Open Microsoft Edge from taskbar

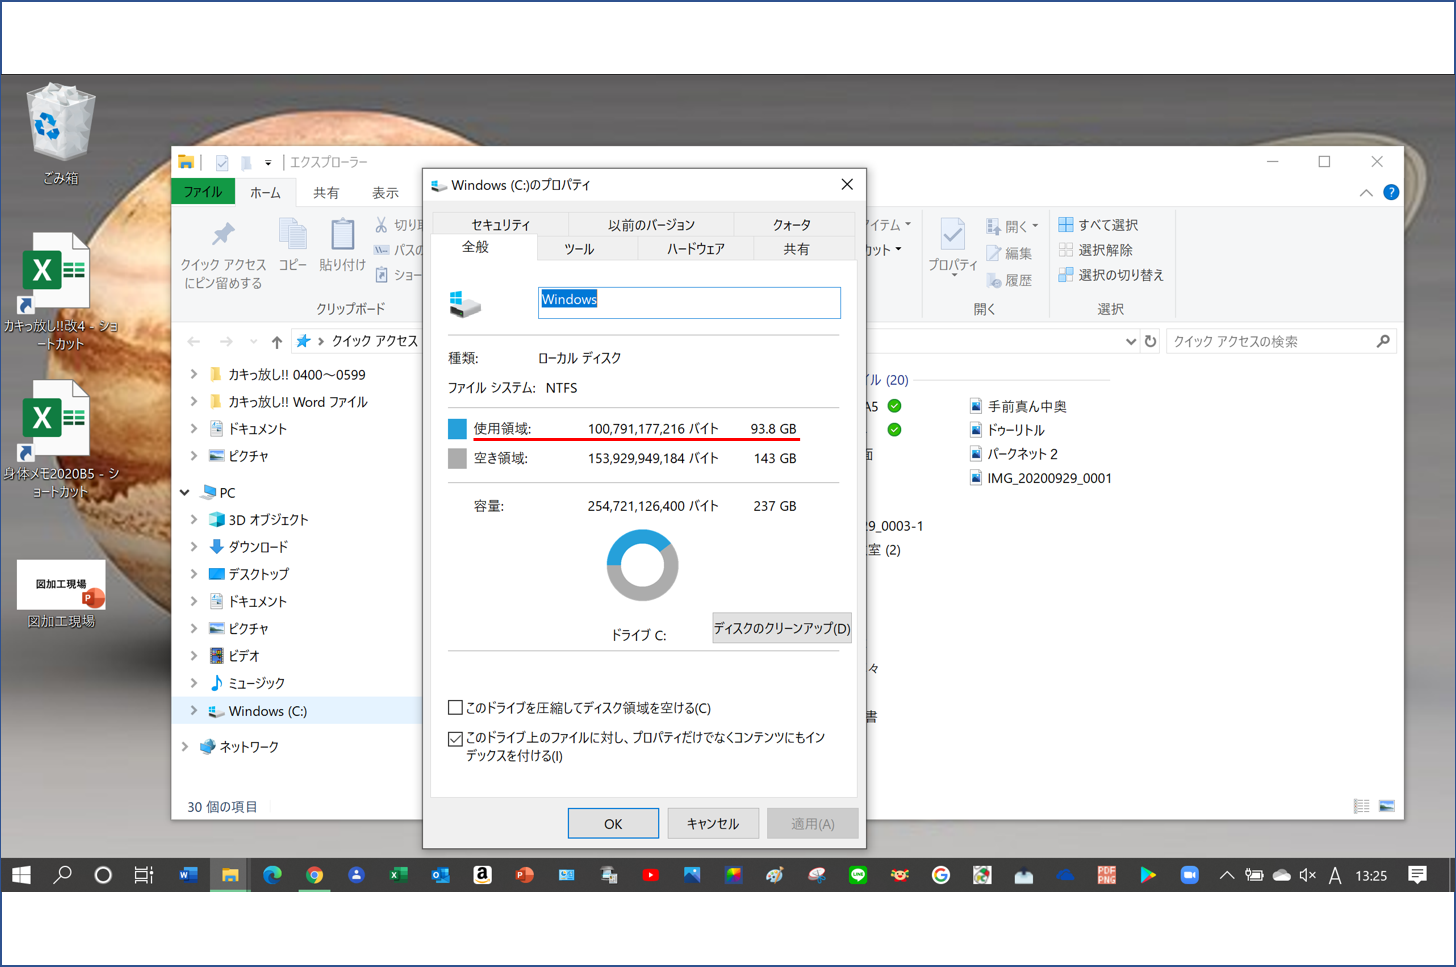click(x=272, y=875)
